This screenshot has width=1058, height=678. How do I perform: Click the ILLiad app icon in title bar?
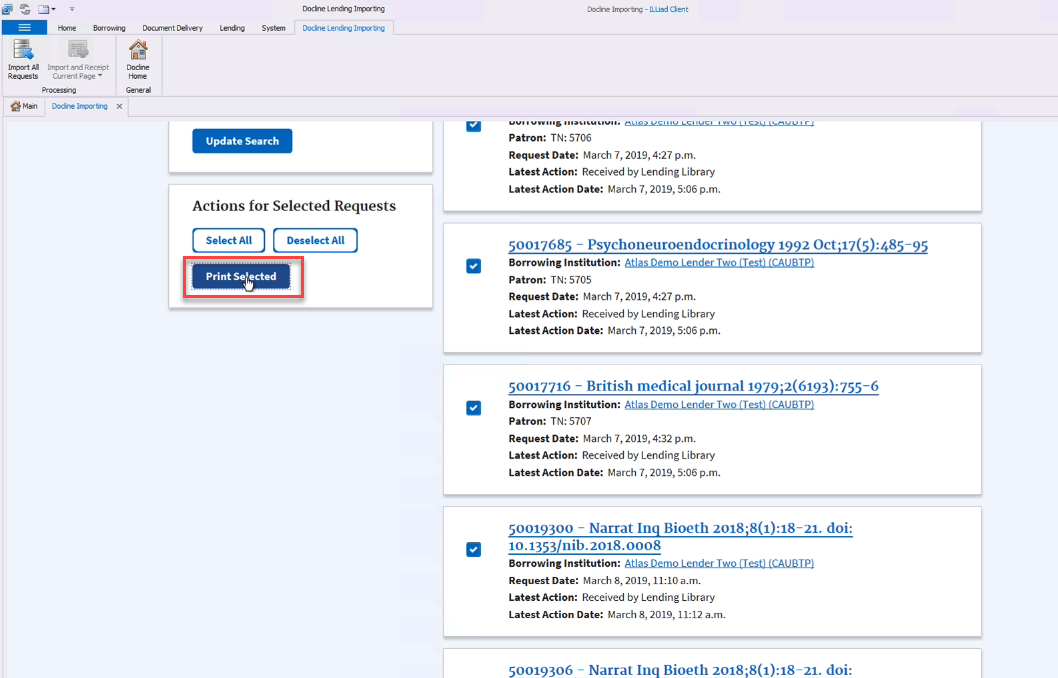8,9
